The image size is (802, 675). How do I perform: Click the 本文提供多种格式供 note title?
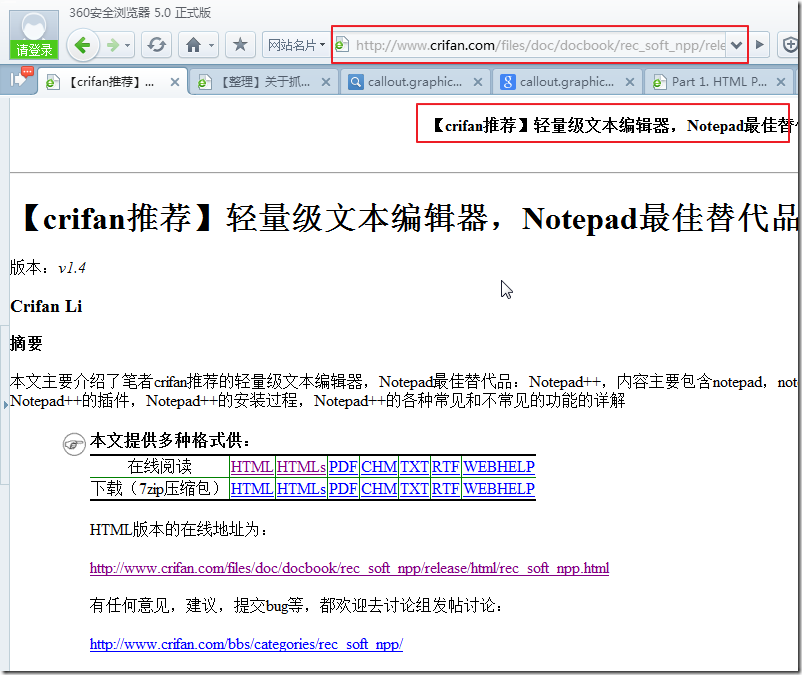tap(170, 441)
